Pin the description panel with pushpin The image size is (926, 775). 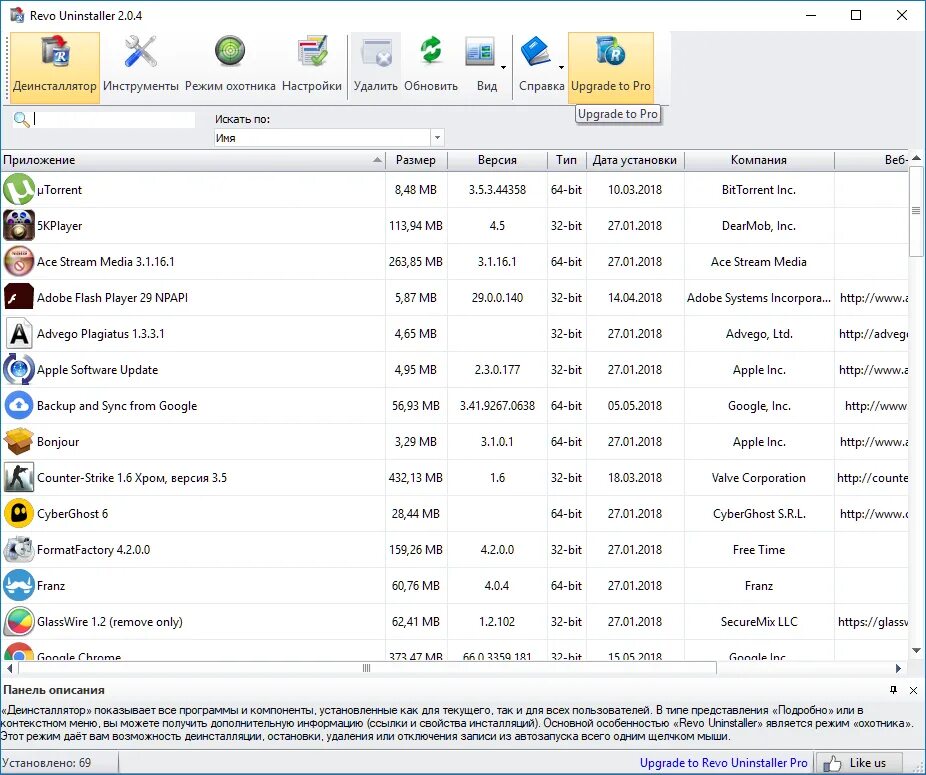coord(894,690)
